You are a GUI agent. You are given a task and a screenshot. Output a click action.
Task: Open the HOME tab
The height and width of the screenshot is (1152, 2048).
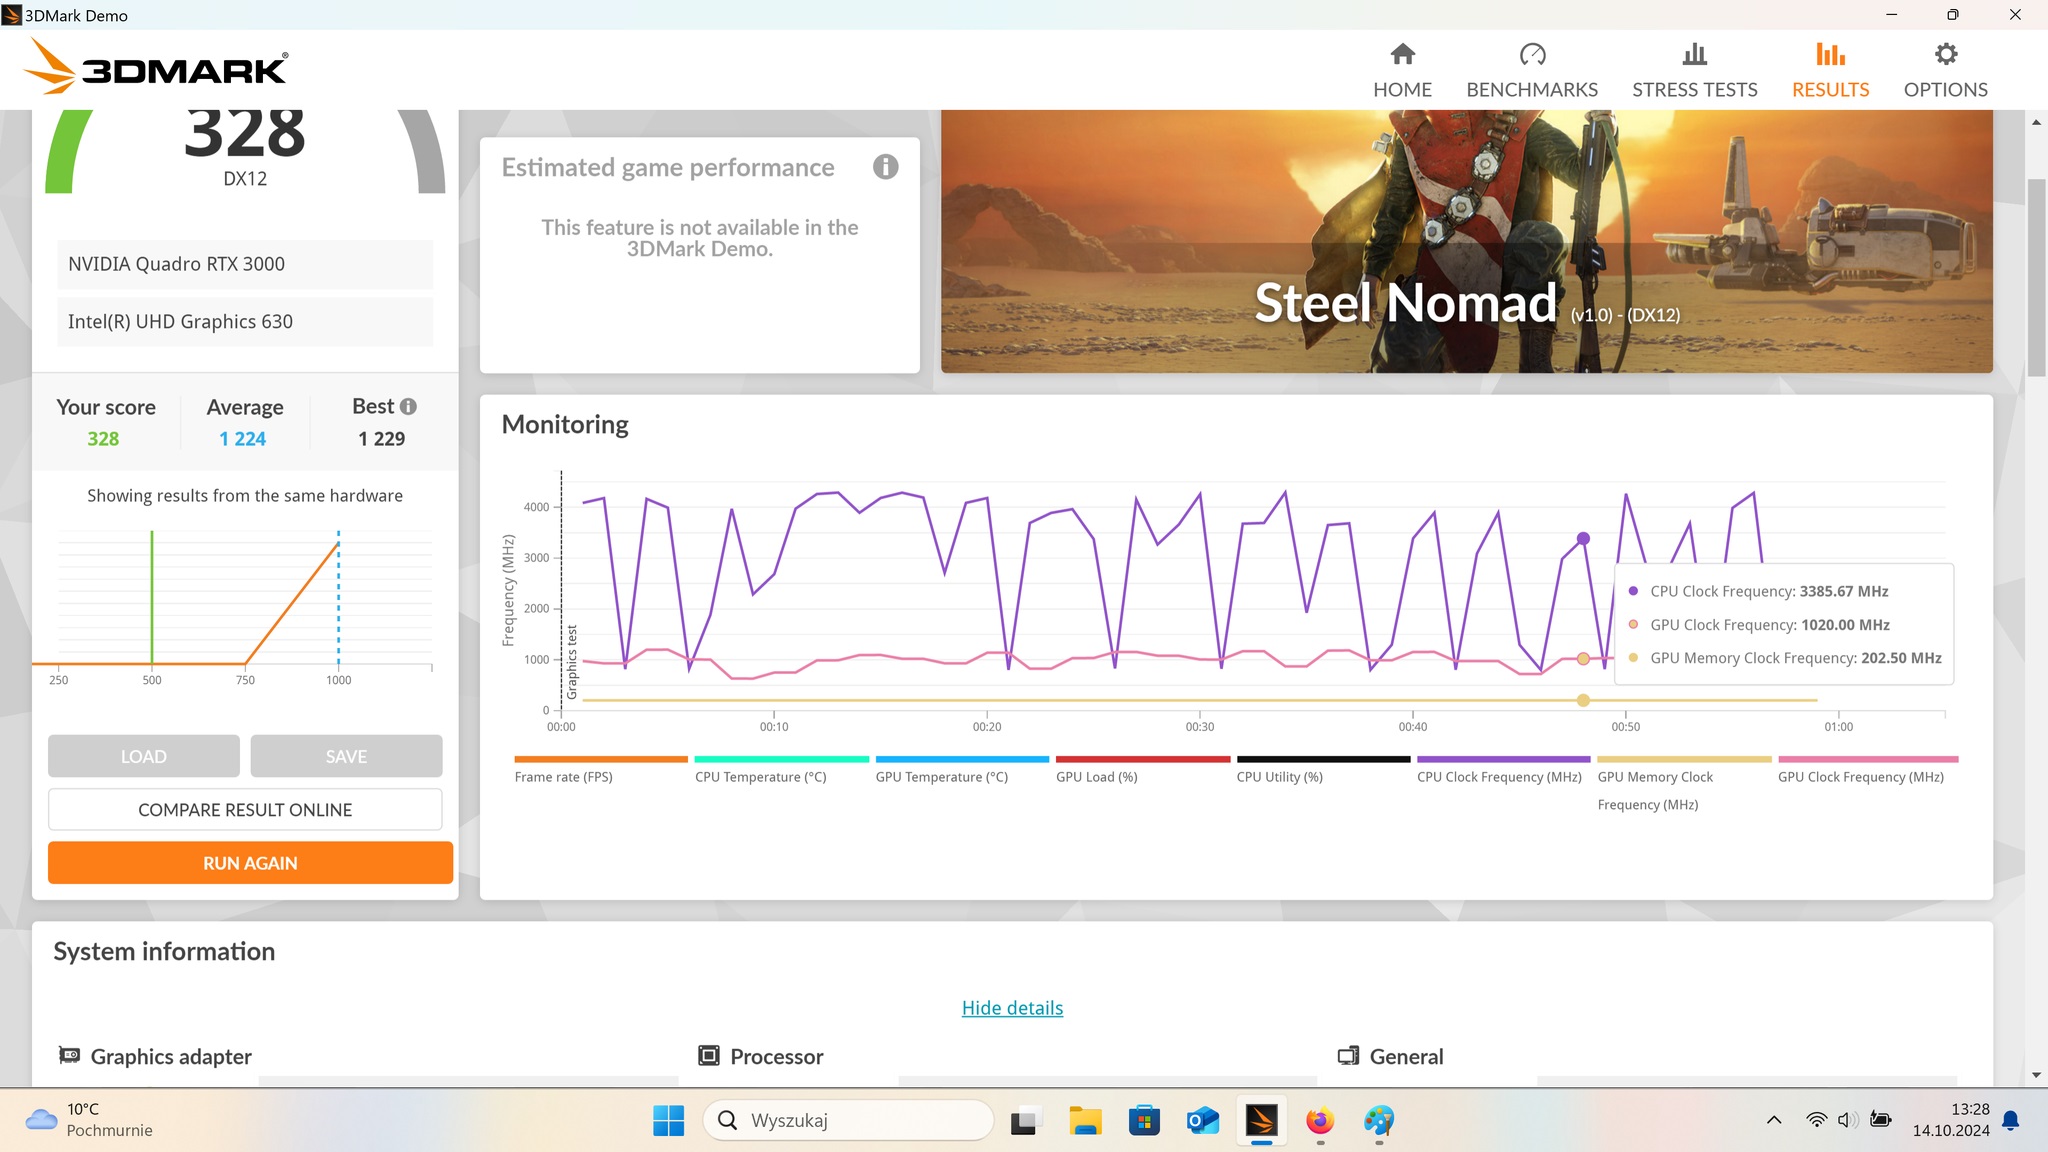[x=1402, y=70]
